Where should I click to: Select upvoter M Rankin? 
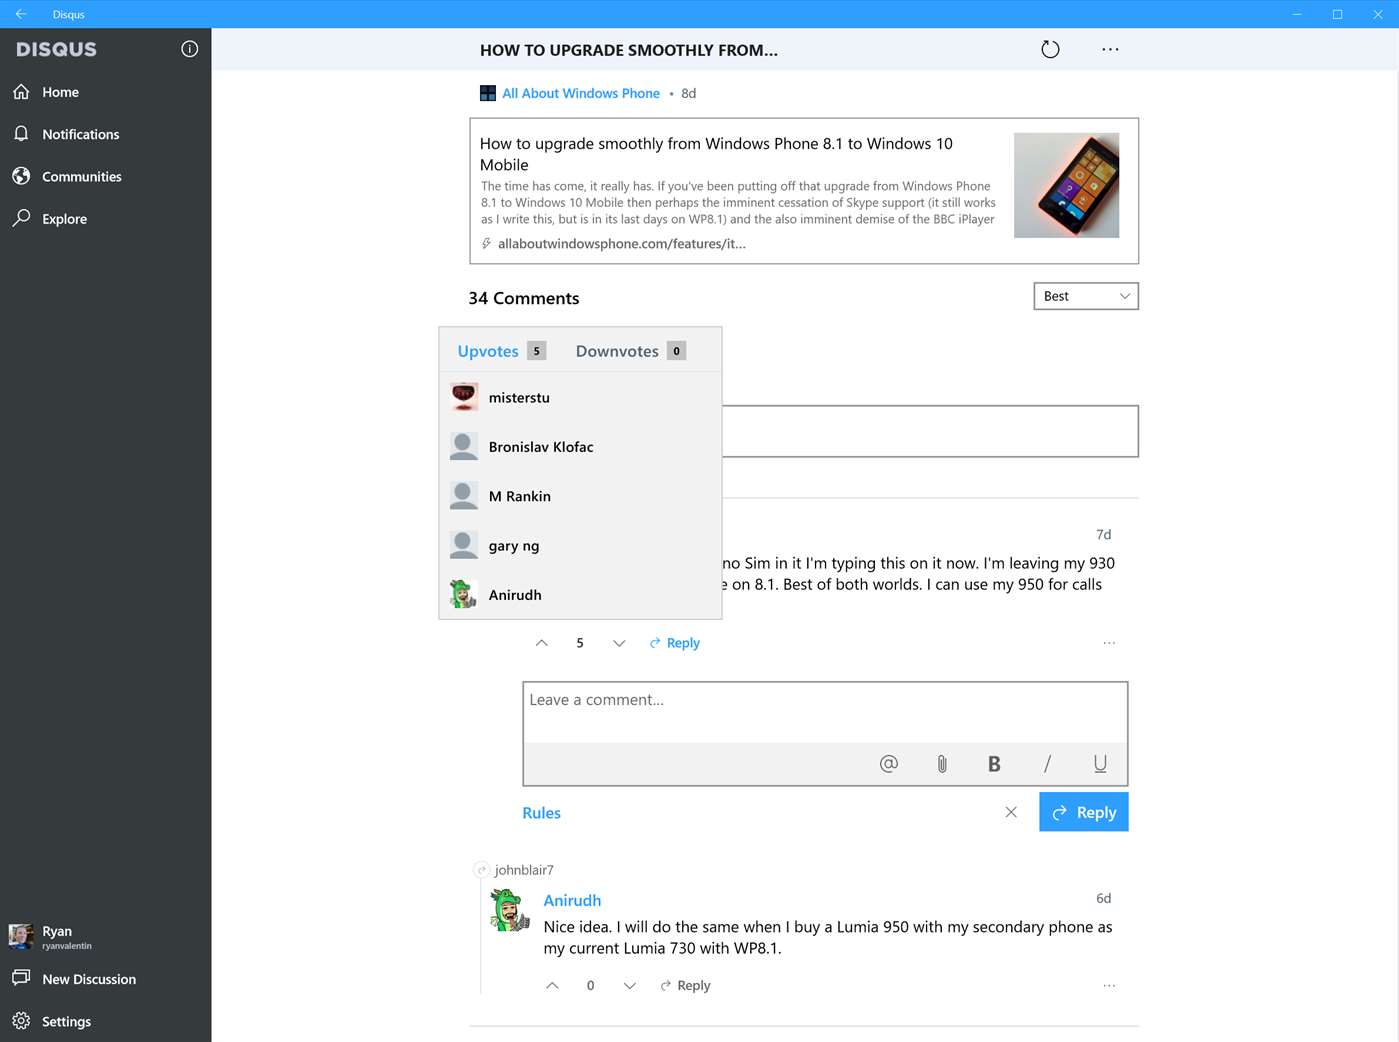580,496
